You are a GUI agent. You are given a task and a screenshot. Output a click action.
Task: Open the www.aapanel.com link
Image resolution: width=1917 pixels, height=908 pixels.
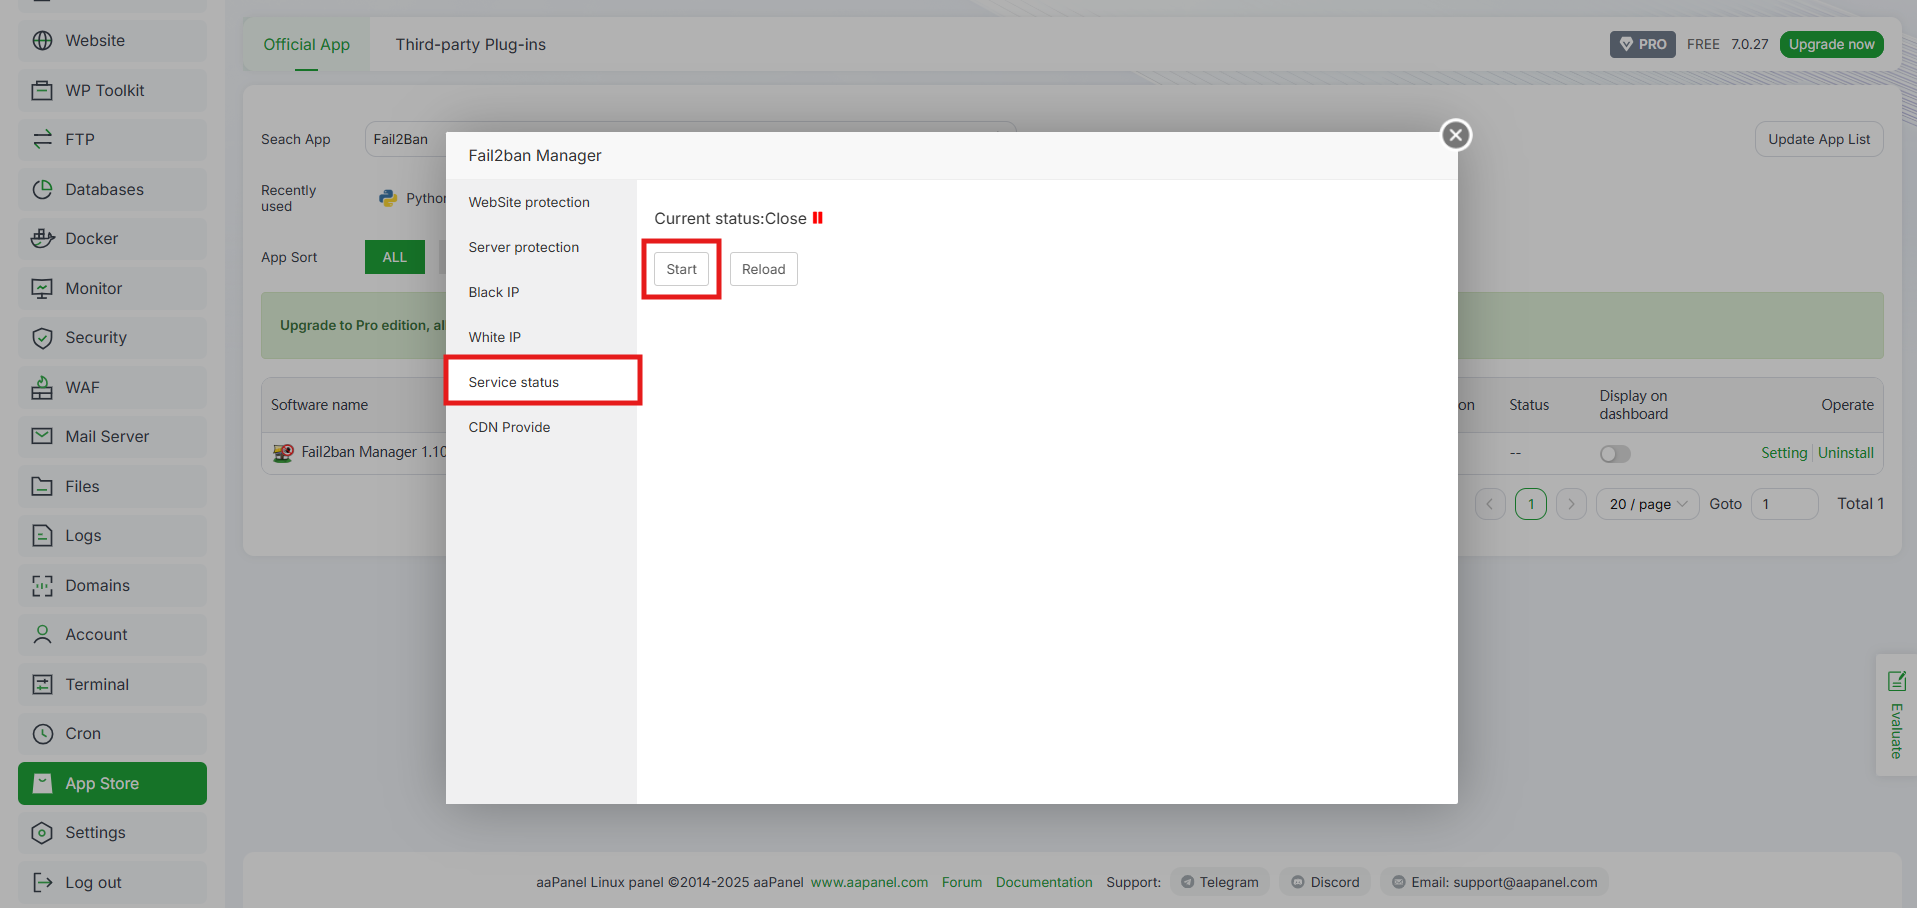(x=869, y=882)
